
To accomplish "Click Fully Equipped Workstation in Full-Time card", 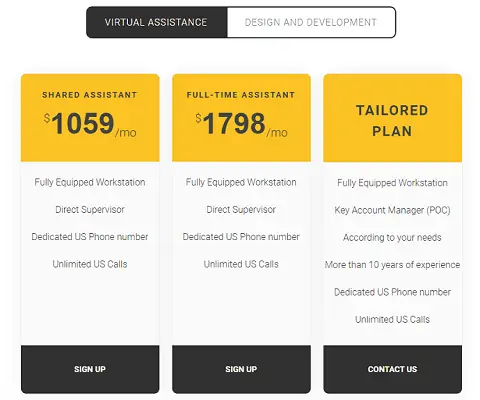I will [241, 182].
